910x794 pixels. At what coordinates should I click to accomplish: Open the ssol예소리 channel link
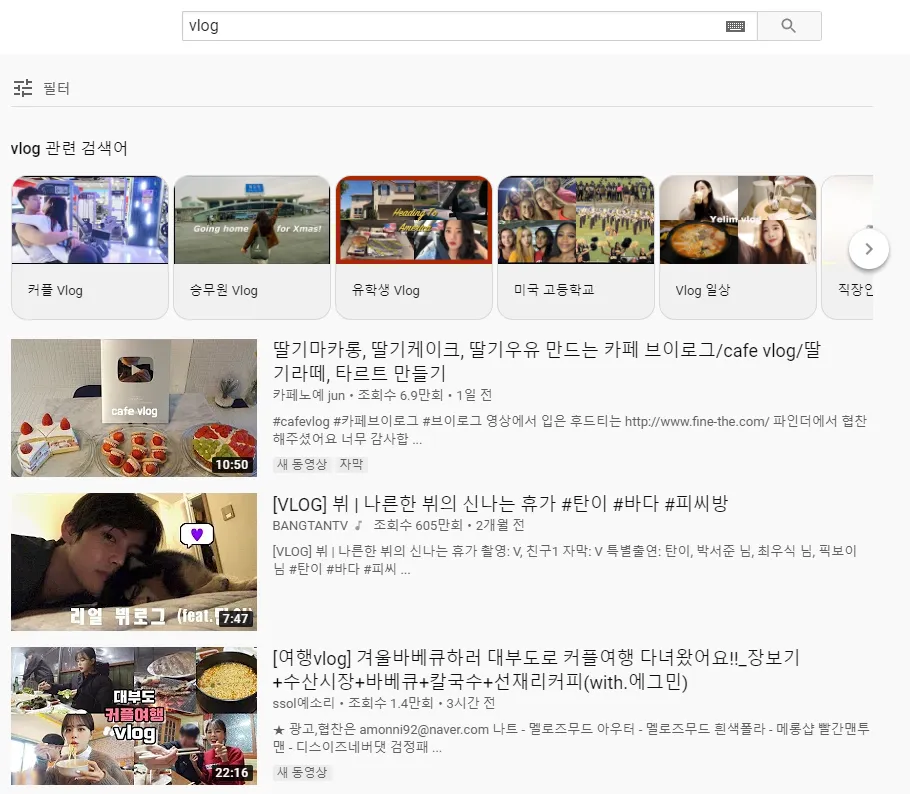304,703
